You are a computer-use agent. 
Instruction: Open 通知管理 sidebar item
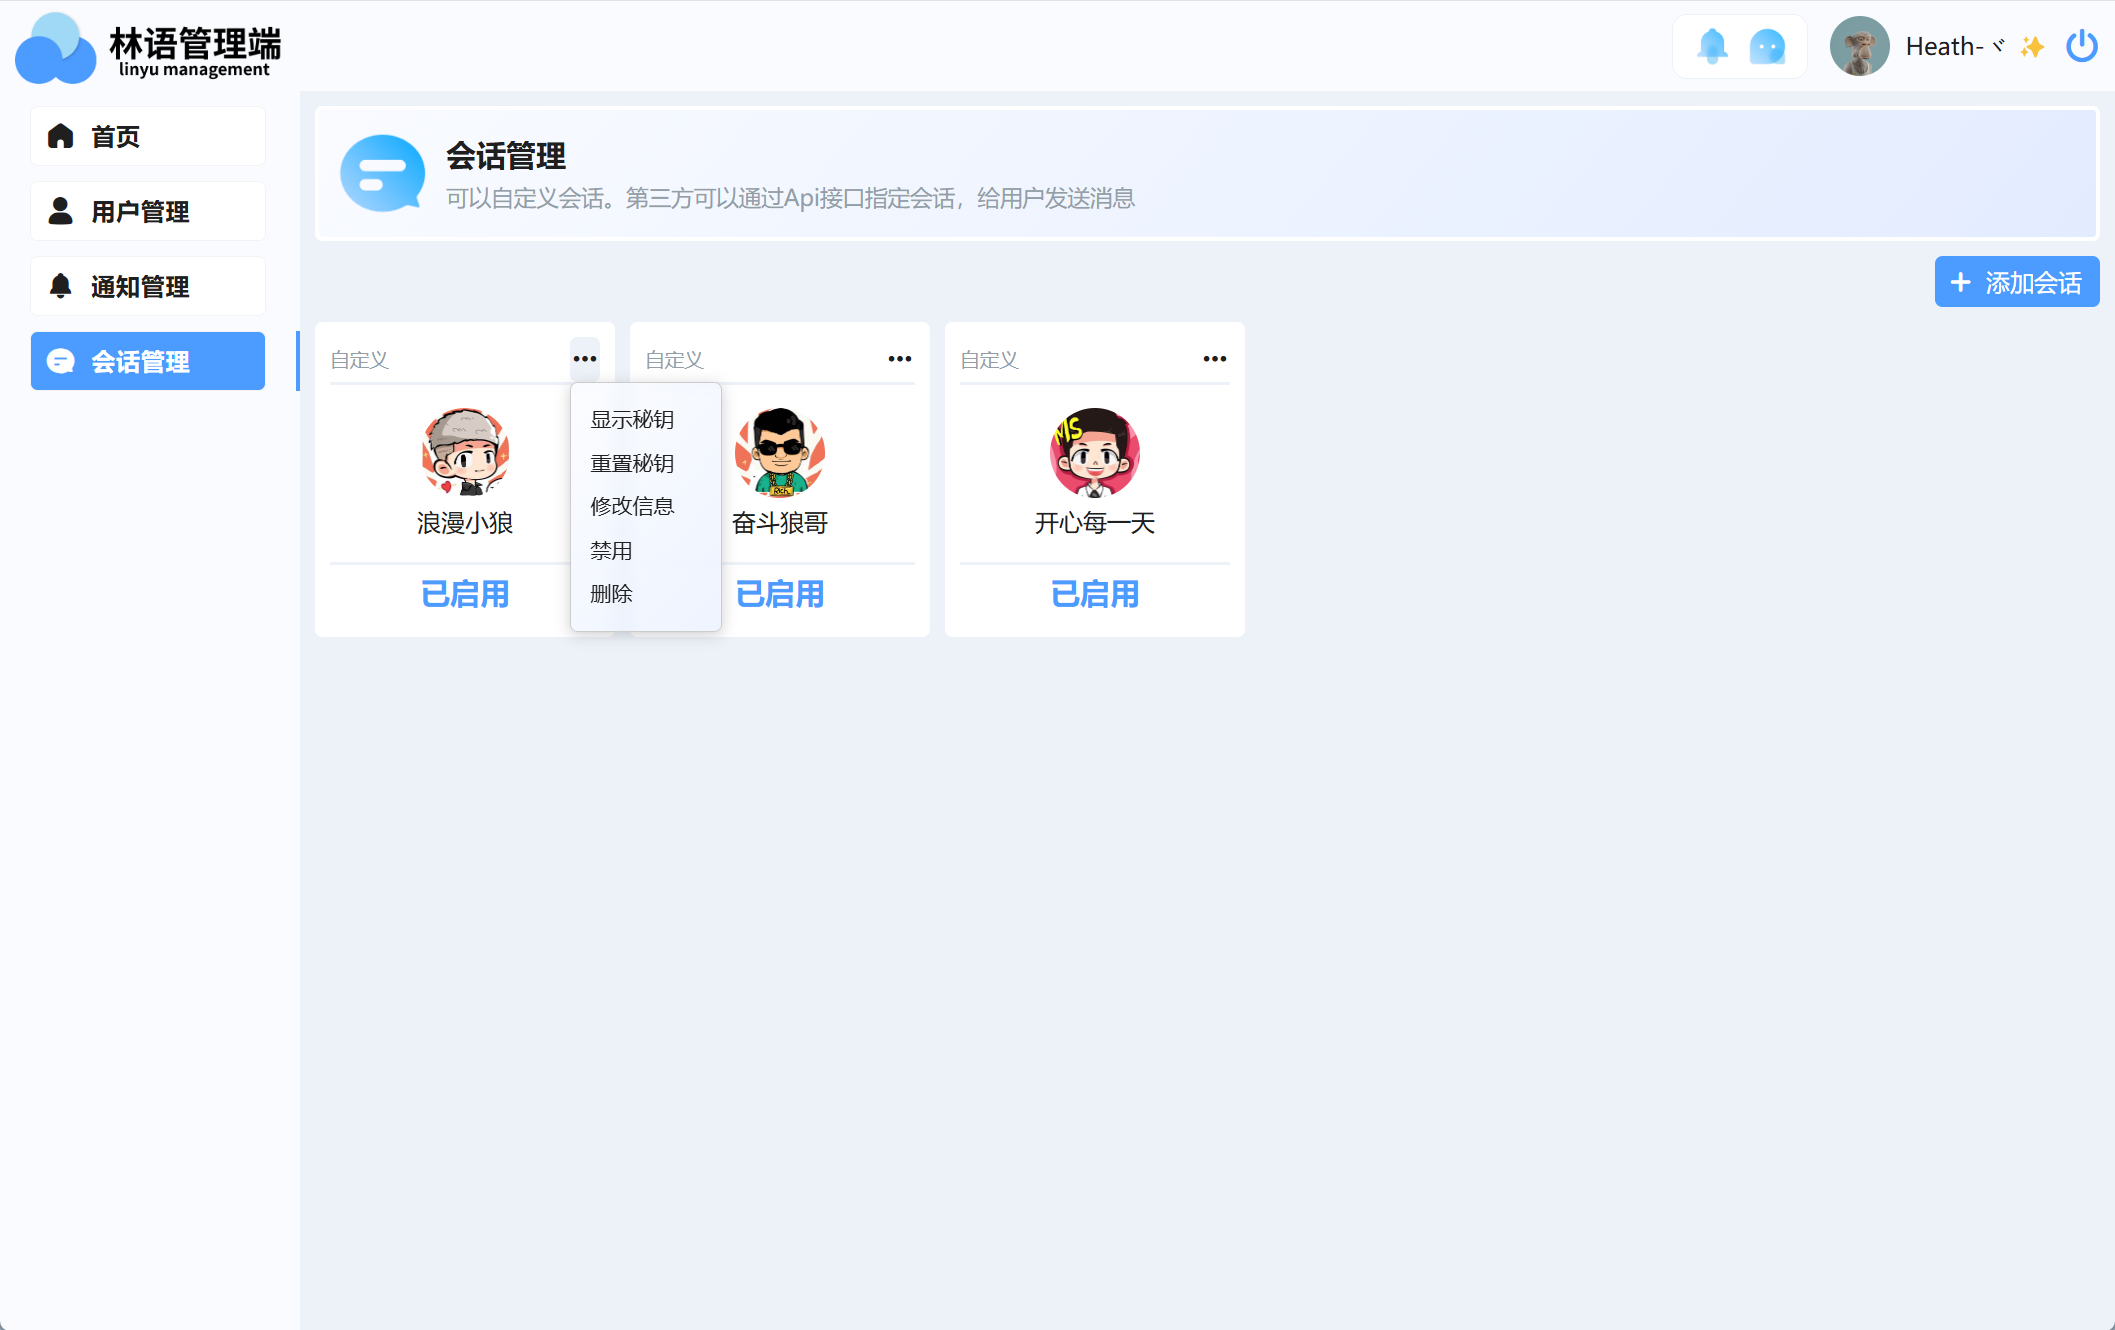(148, 286)
